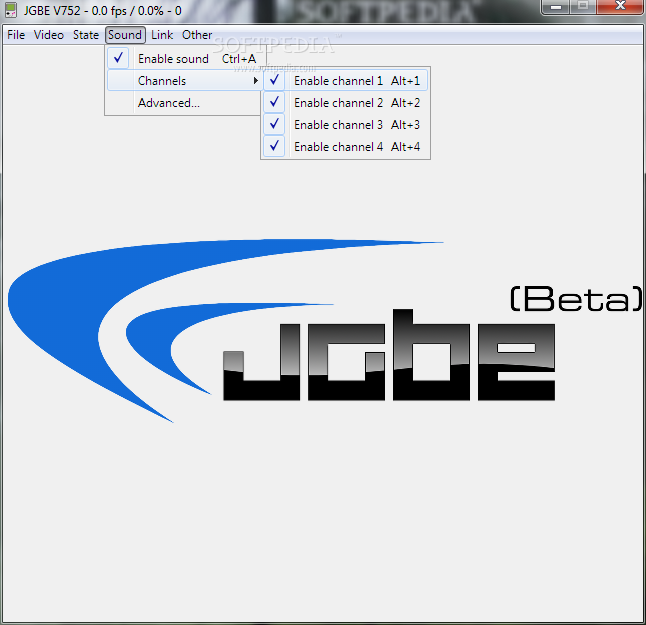The height and width of the screenshot is (625, 646).
Task: Toggle Enable channel 1
Action: (x=345, y=80)
